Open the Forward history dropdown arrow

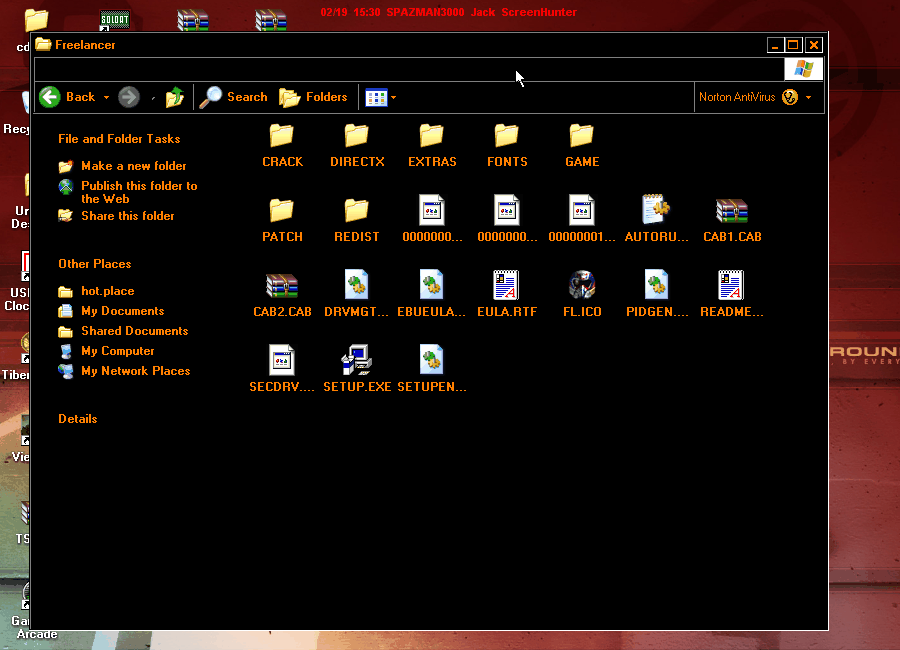click(153, 98)
